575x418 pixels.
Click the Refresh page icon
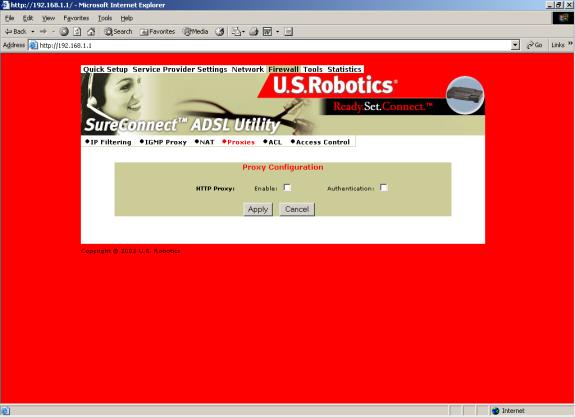[77, 32]
